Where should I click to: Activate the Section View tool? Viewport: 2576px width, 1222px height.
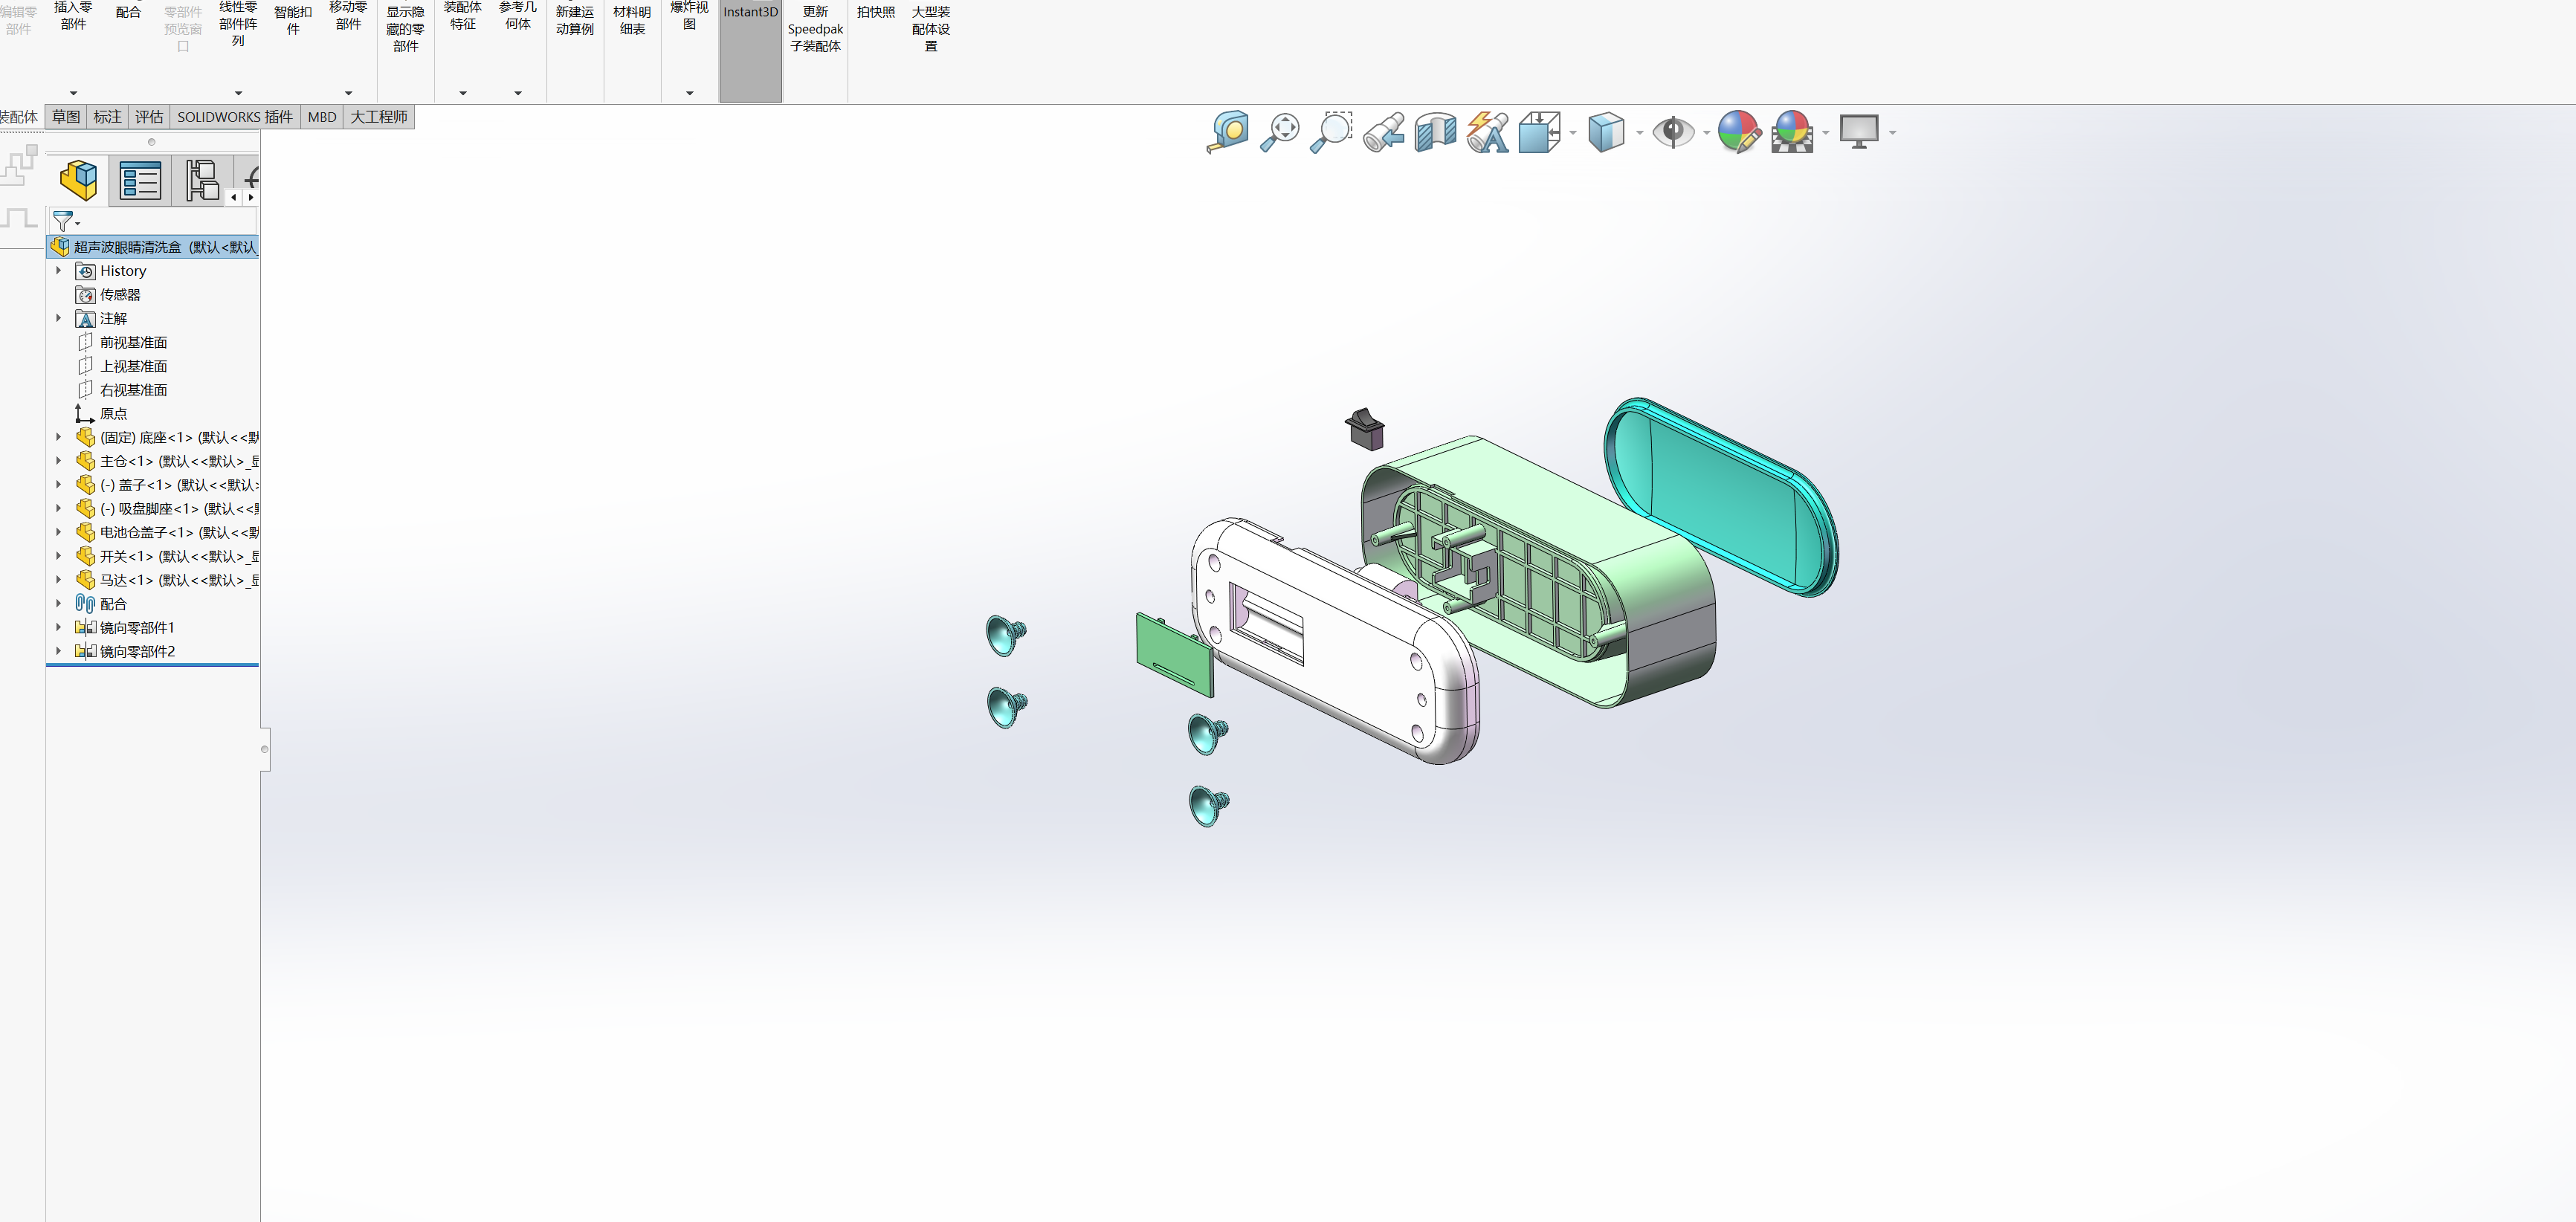(x=1435, y=132)
